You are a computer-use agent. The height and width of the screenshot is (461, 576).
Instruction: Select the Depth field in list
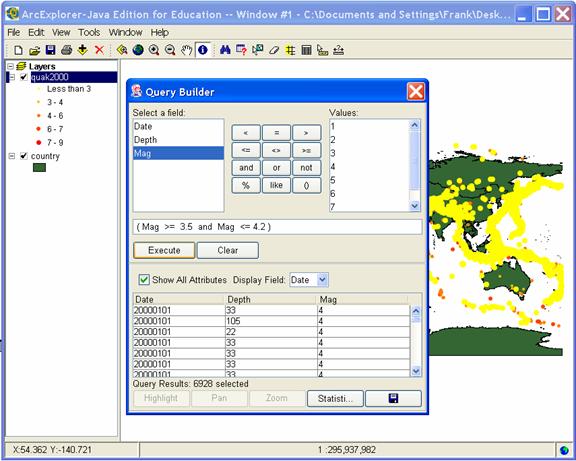(x=179, y=140)
